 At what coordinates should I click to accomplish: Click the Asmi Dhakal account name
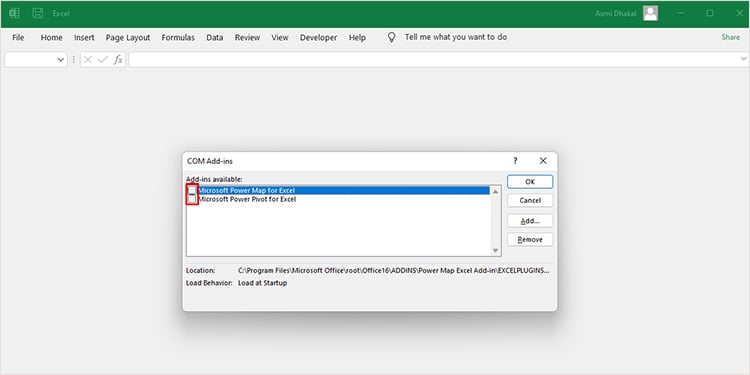click(x=616, y=13)
